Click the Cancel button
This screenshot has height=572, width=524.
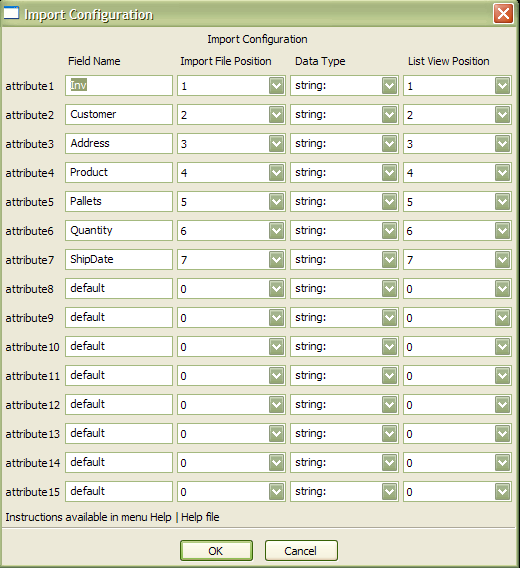(301, 550)
